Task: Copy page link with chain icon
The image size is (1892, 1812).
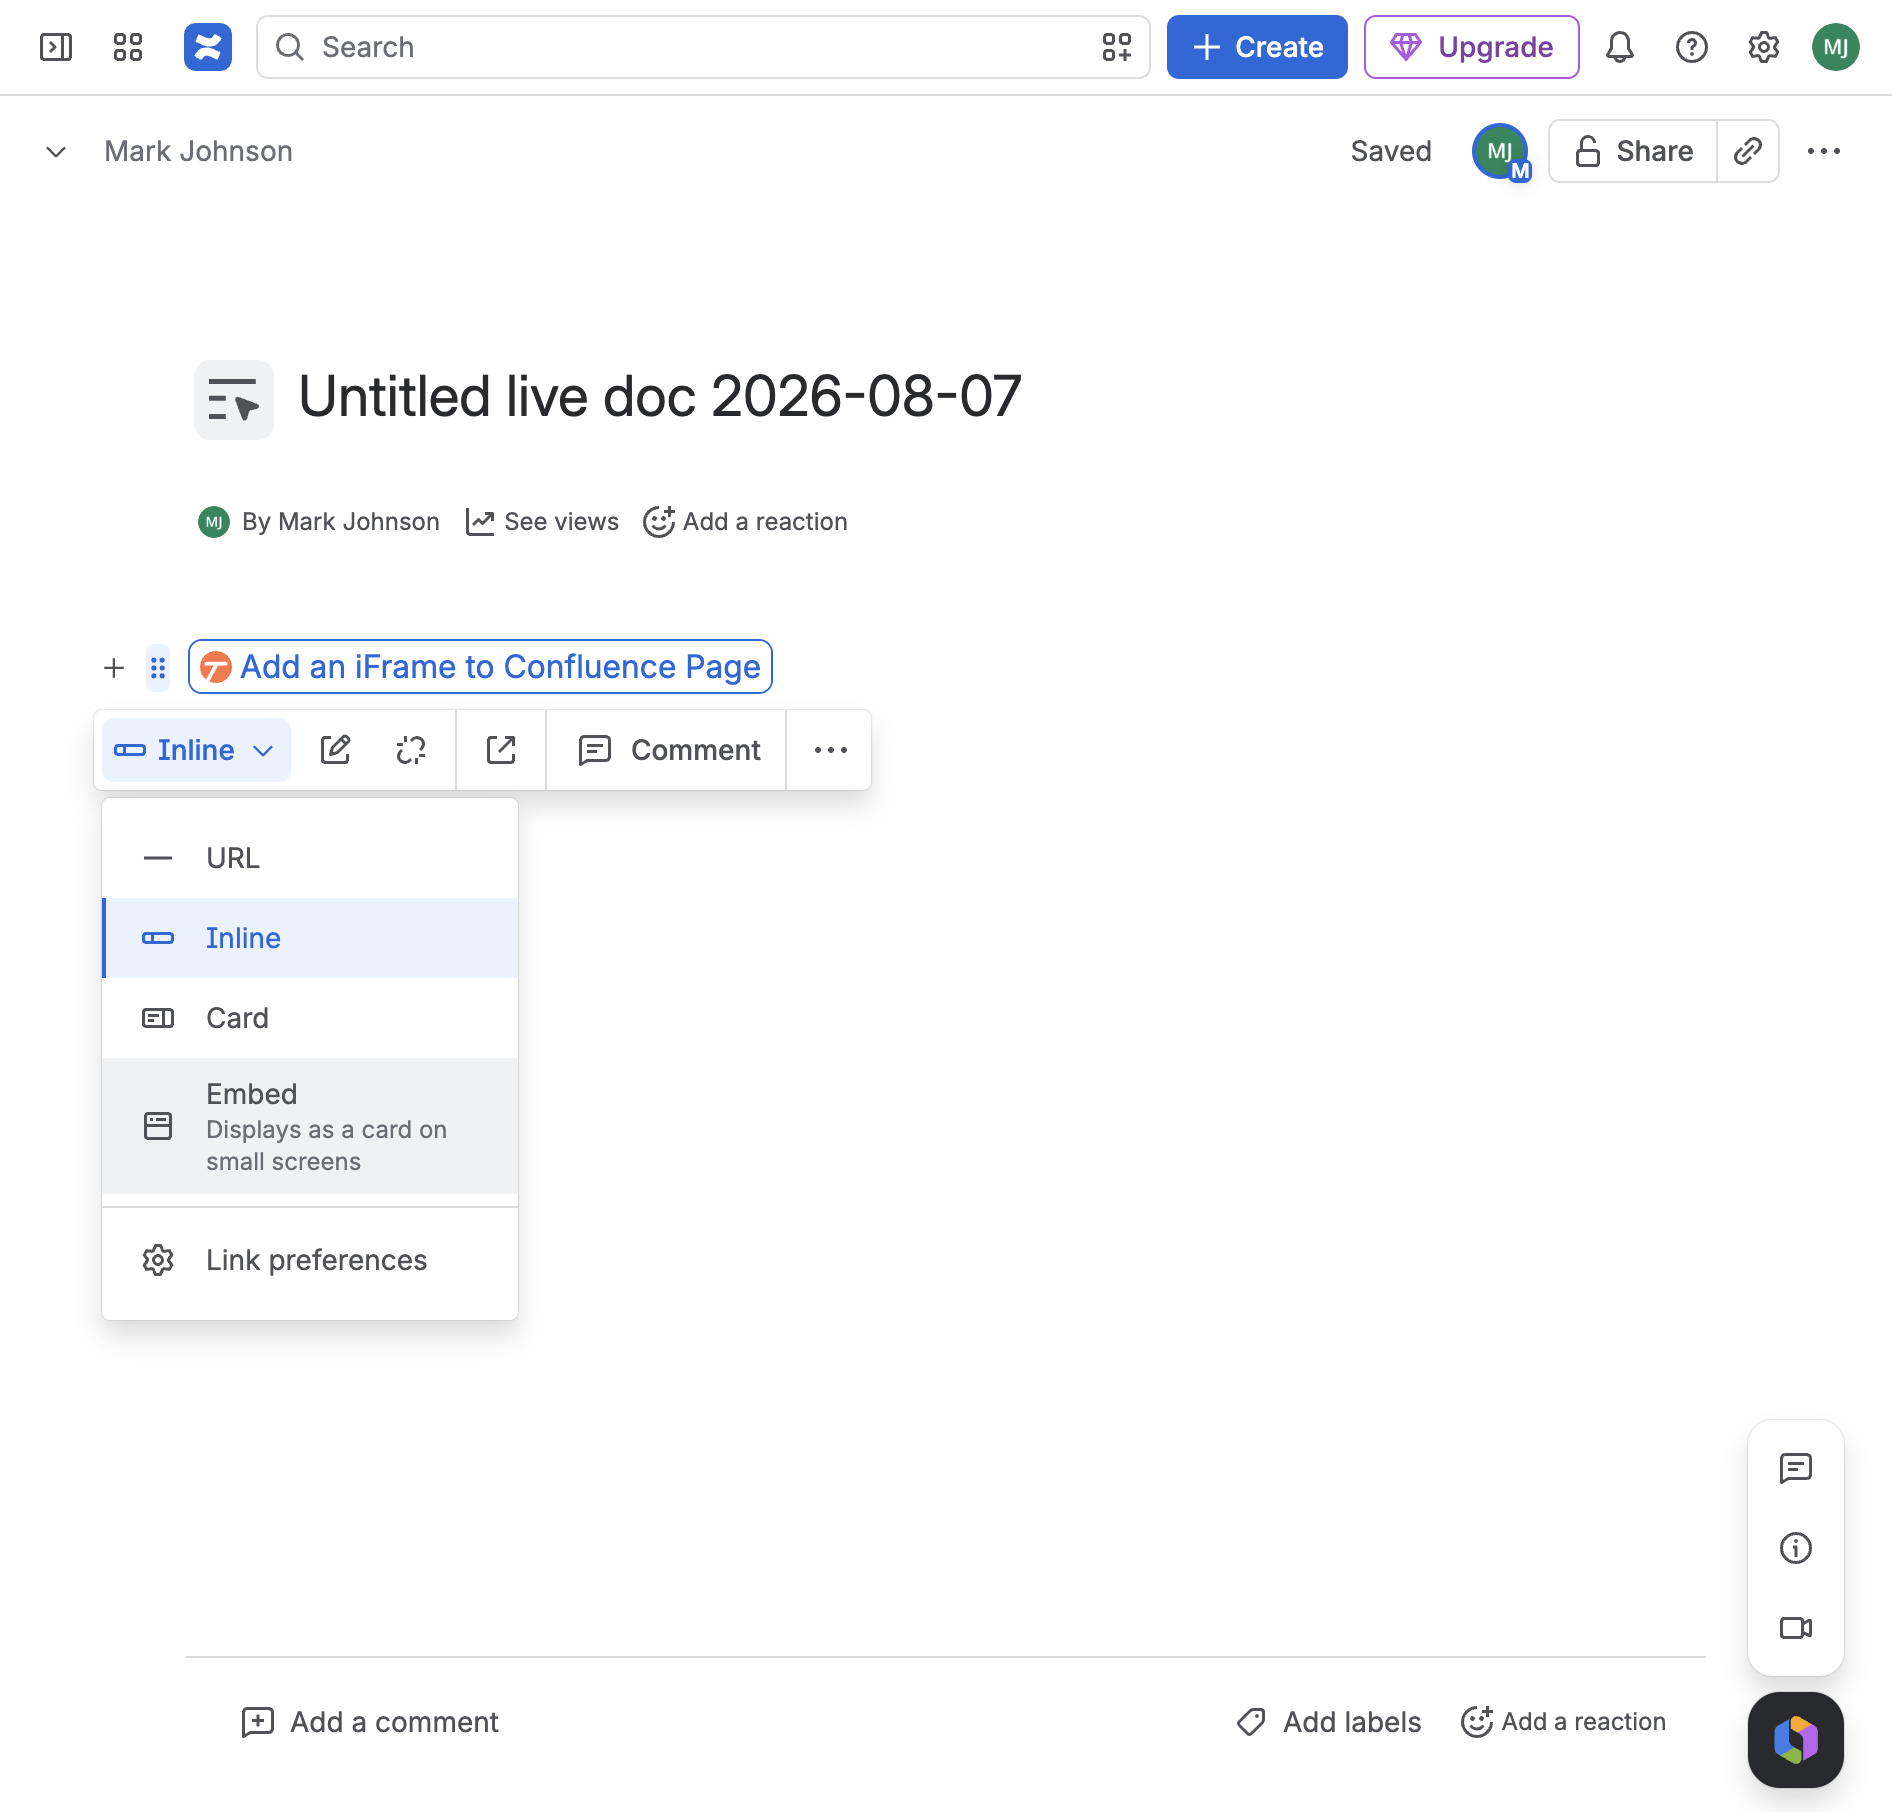Action: (x=1748, y=151)
